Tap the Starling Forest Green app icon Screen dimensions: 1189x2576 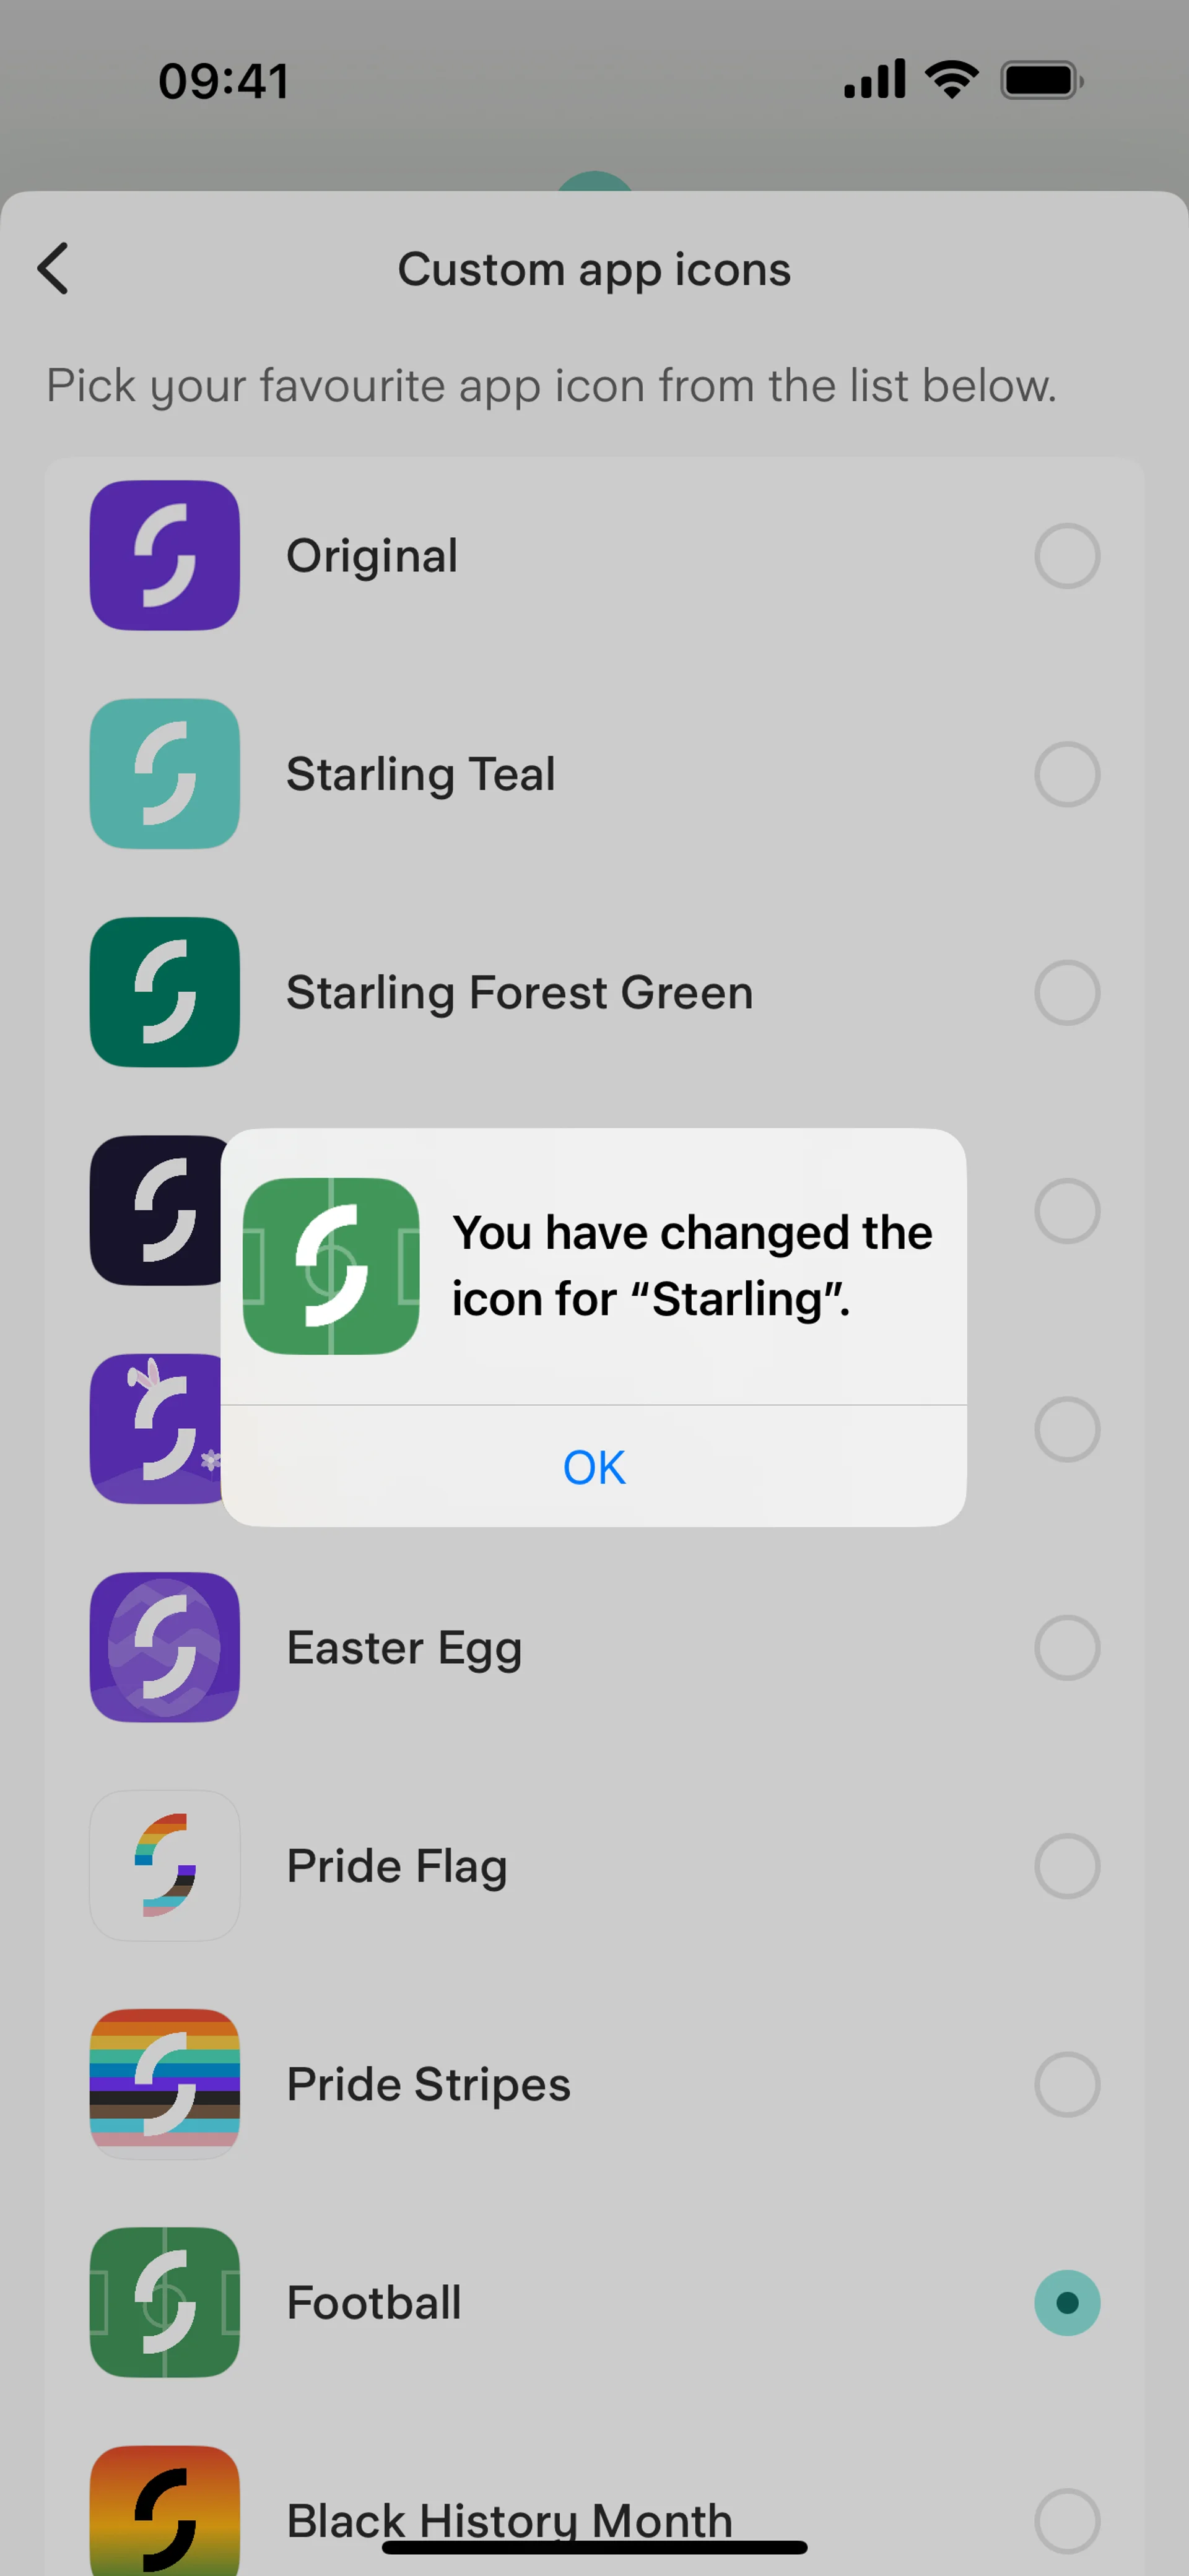point(165,992)
